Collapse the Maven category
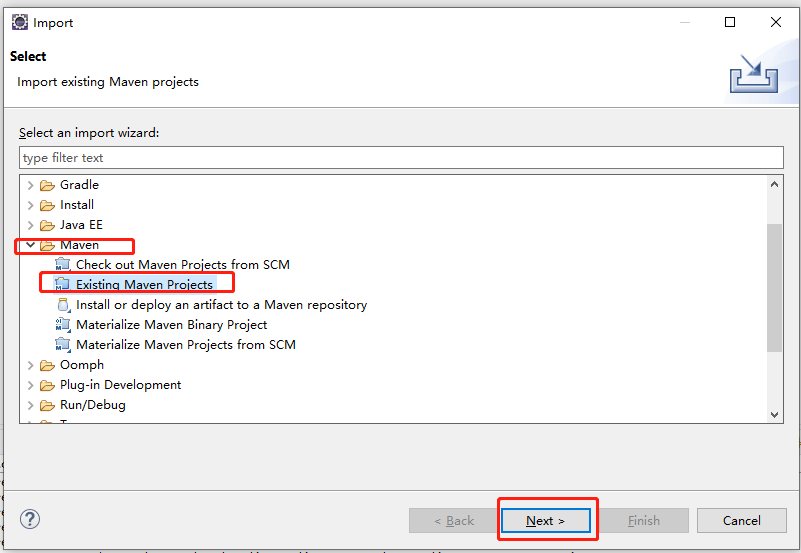The height and width of the screenshot is (553, 801). 30,245
